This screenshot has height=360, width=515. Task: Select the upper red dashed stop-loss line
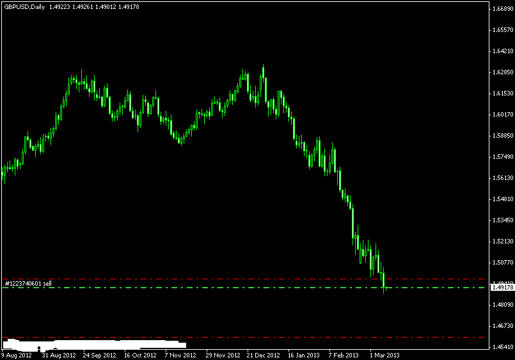[x=244, y=279]
